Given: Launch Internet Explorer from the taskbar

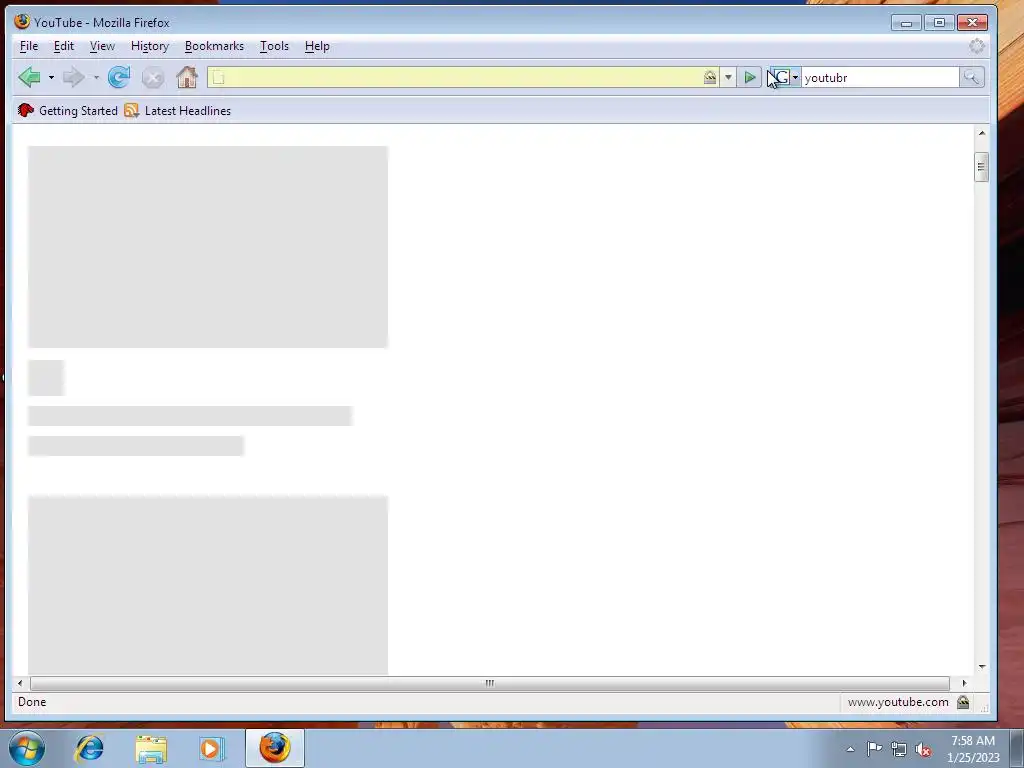Looking at the screenshot, I should click(x=89, y=748).
